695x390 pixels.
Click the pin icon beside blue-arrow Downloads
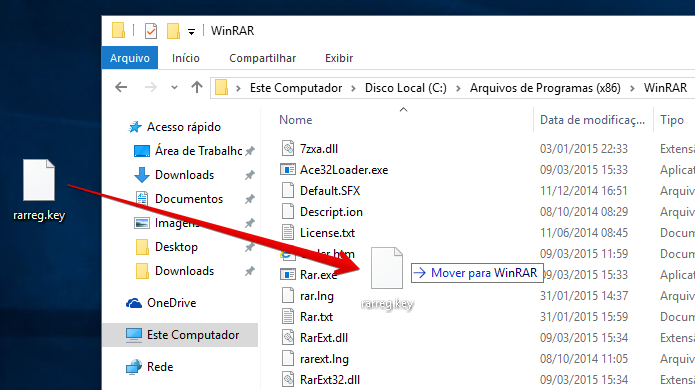pos(250,175)
